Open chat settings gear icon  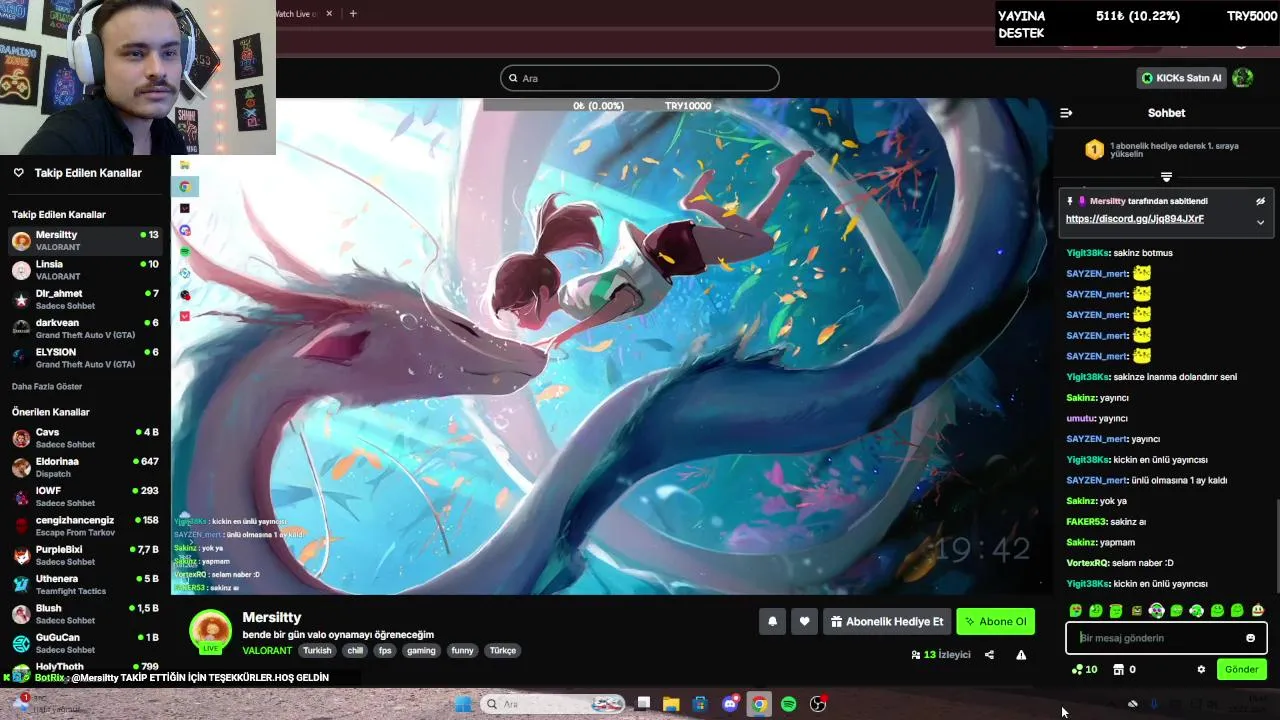coord(1201,669)
